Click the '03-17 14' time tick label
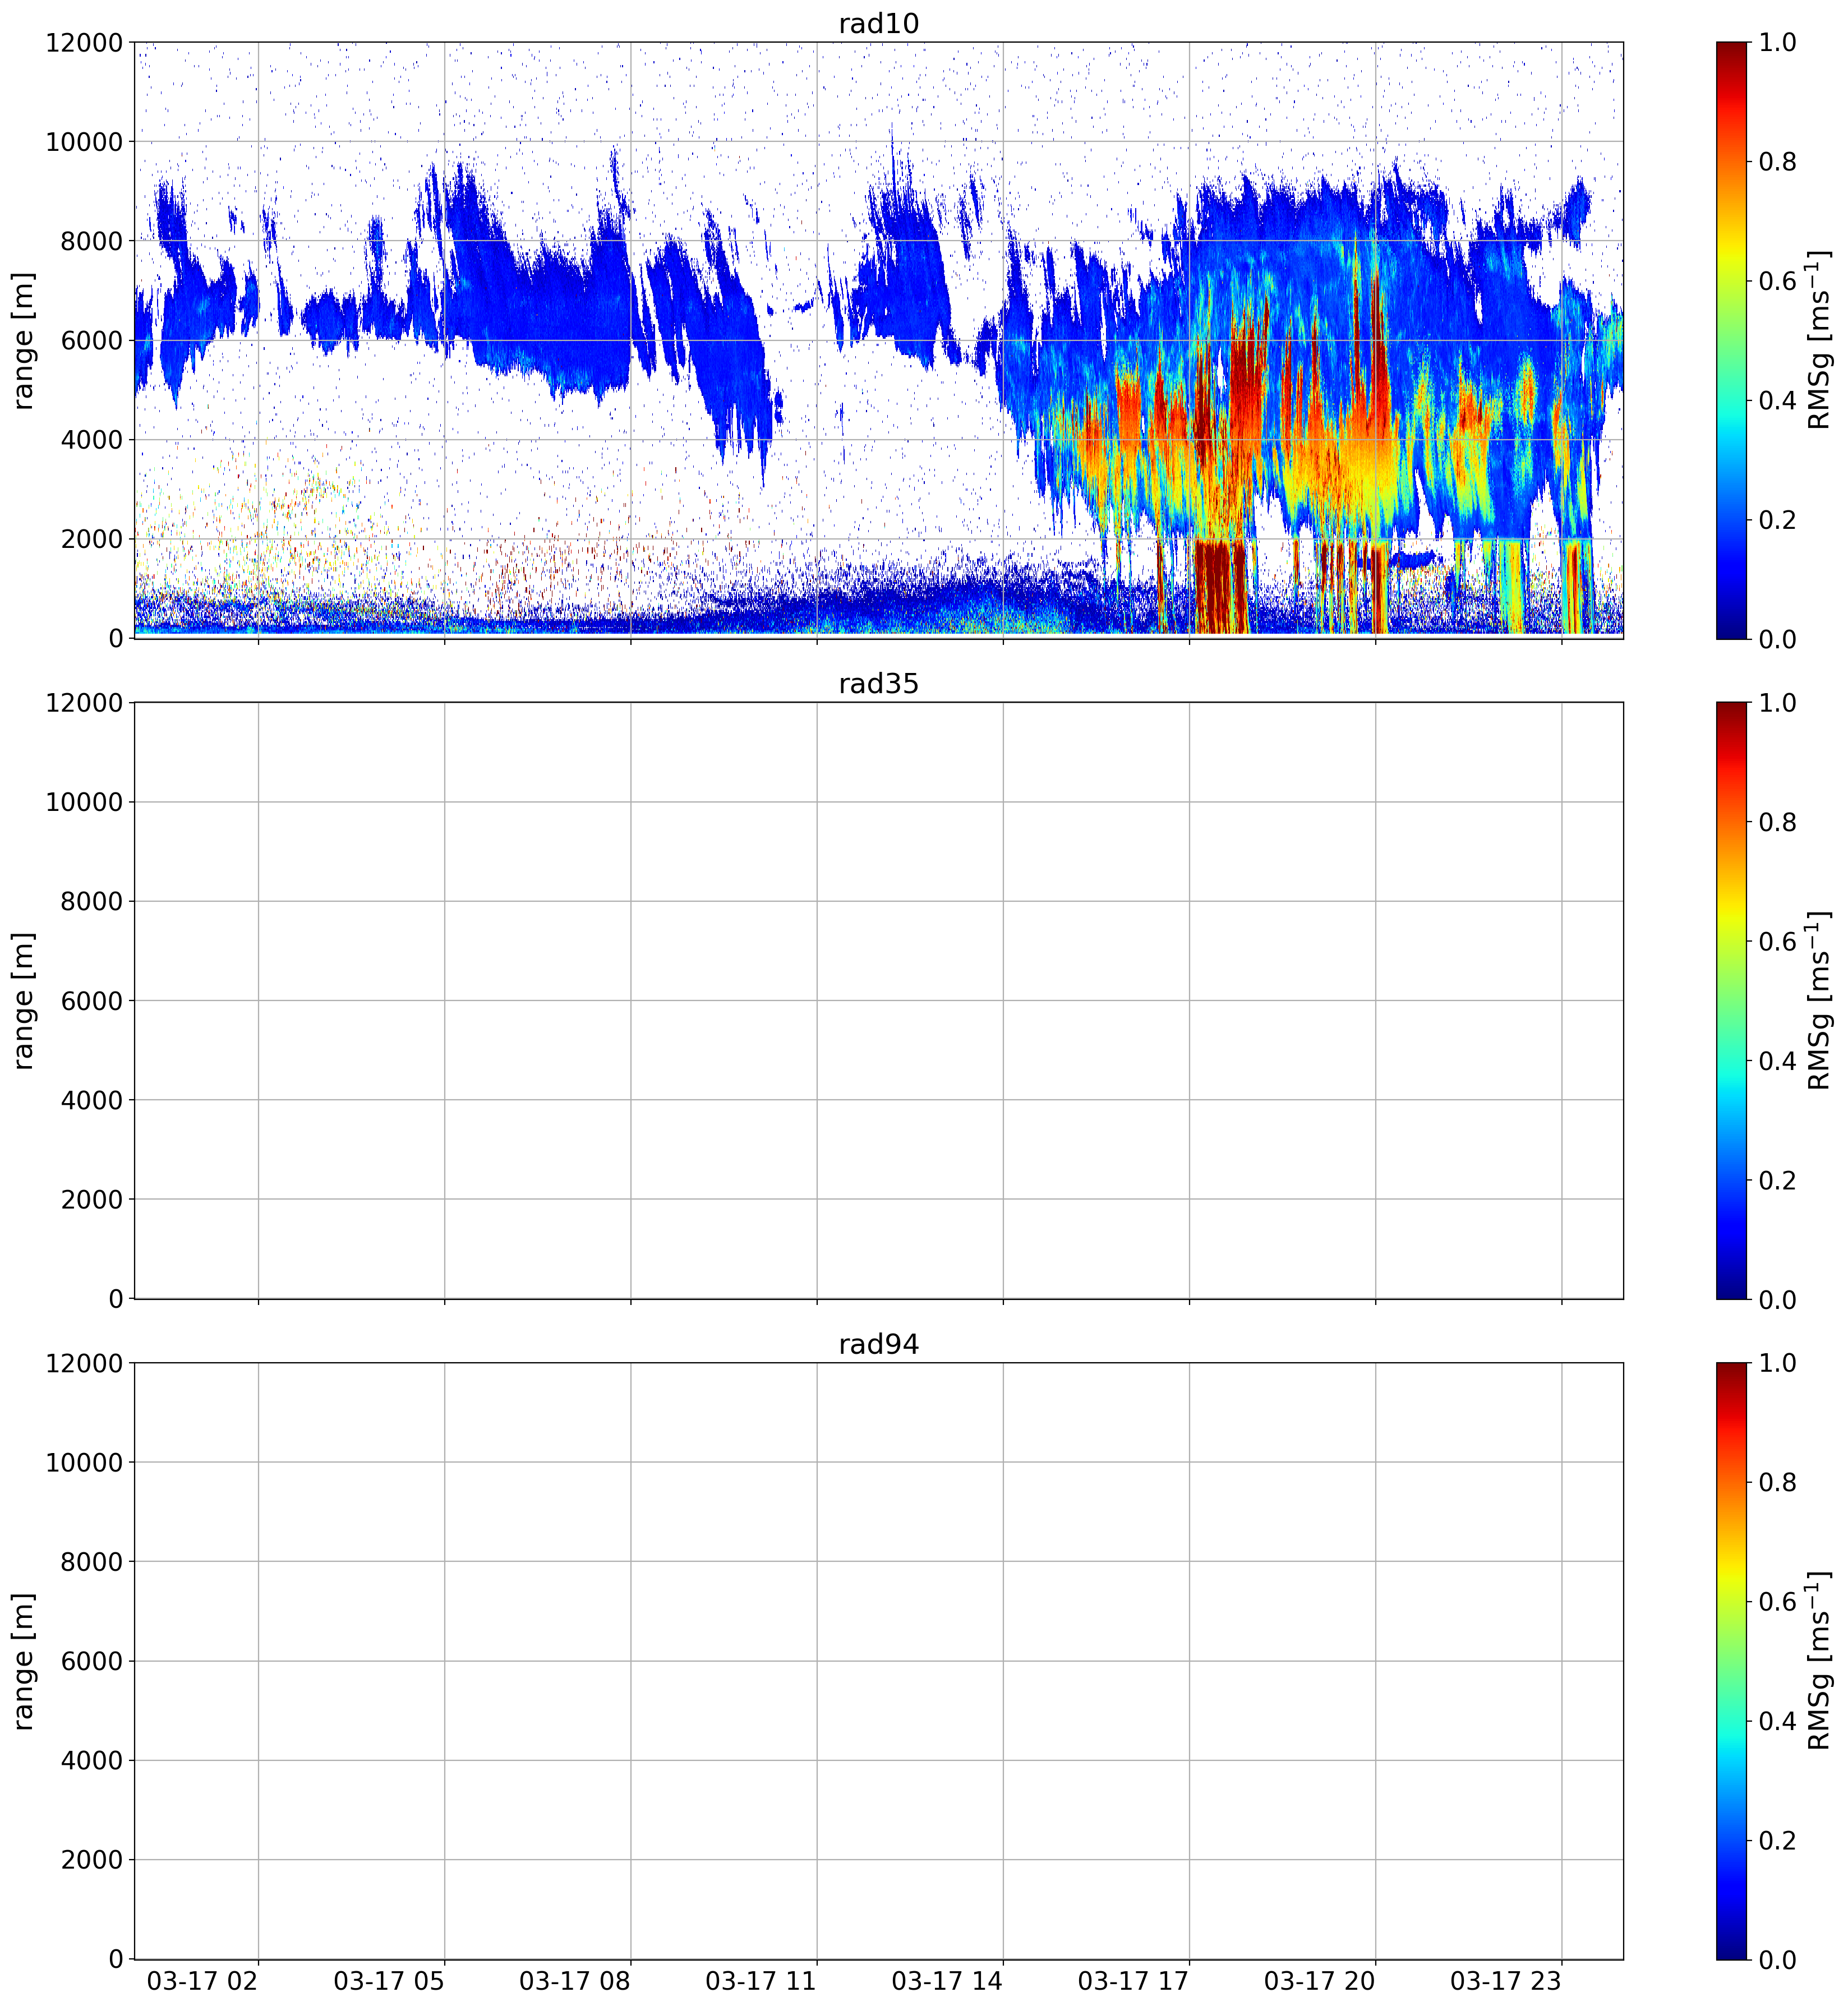Image resolution: width=1848 pixels, height=2006 pixels. pyautogui.click(x=947, y=1981)
